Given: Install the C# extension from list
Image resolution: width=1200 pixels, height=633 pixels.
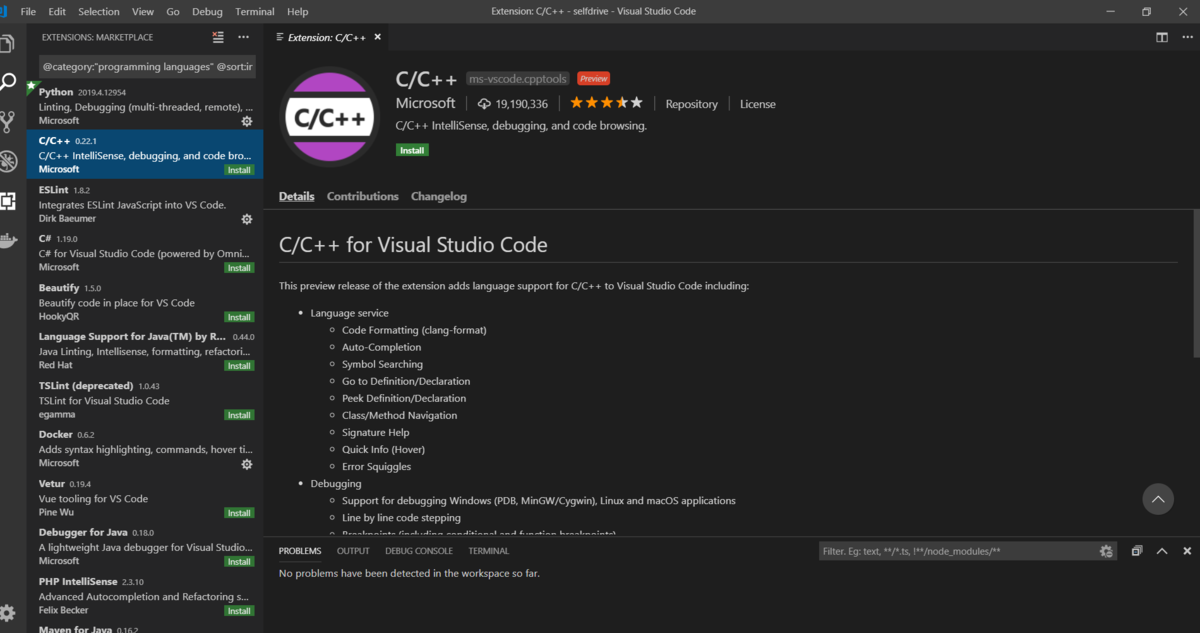Looking at the screenshot, I should tap(239, 268).
